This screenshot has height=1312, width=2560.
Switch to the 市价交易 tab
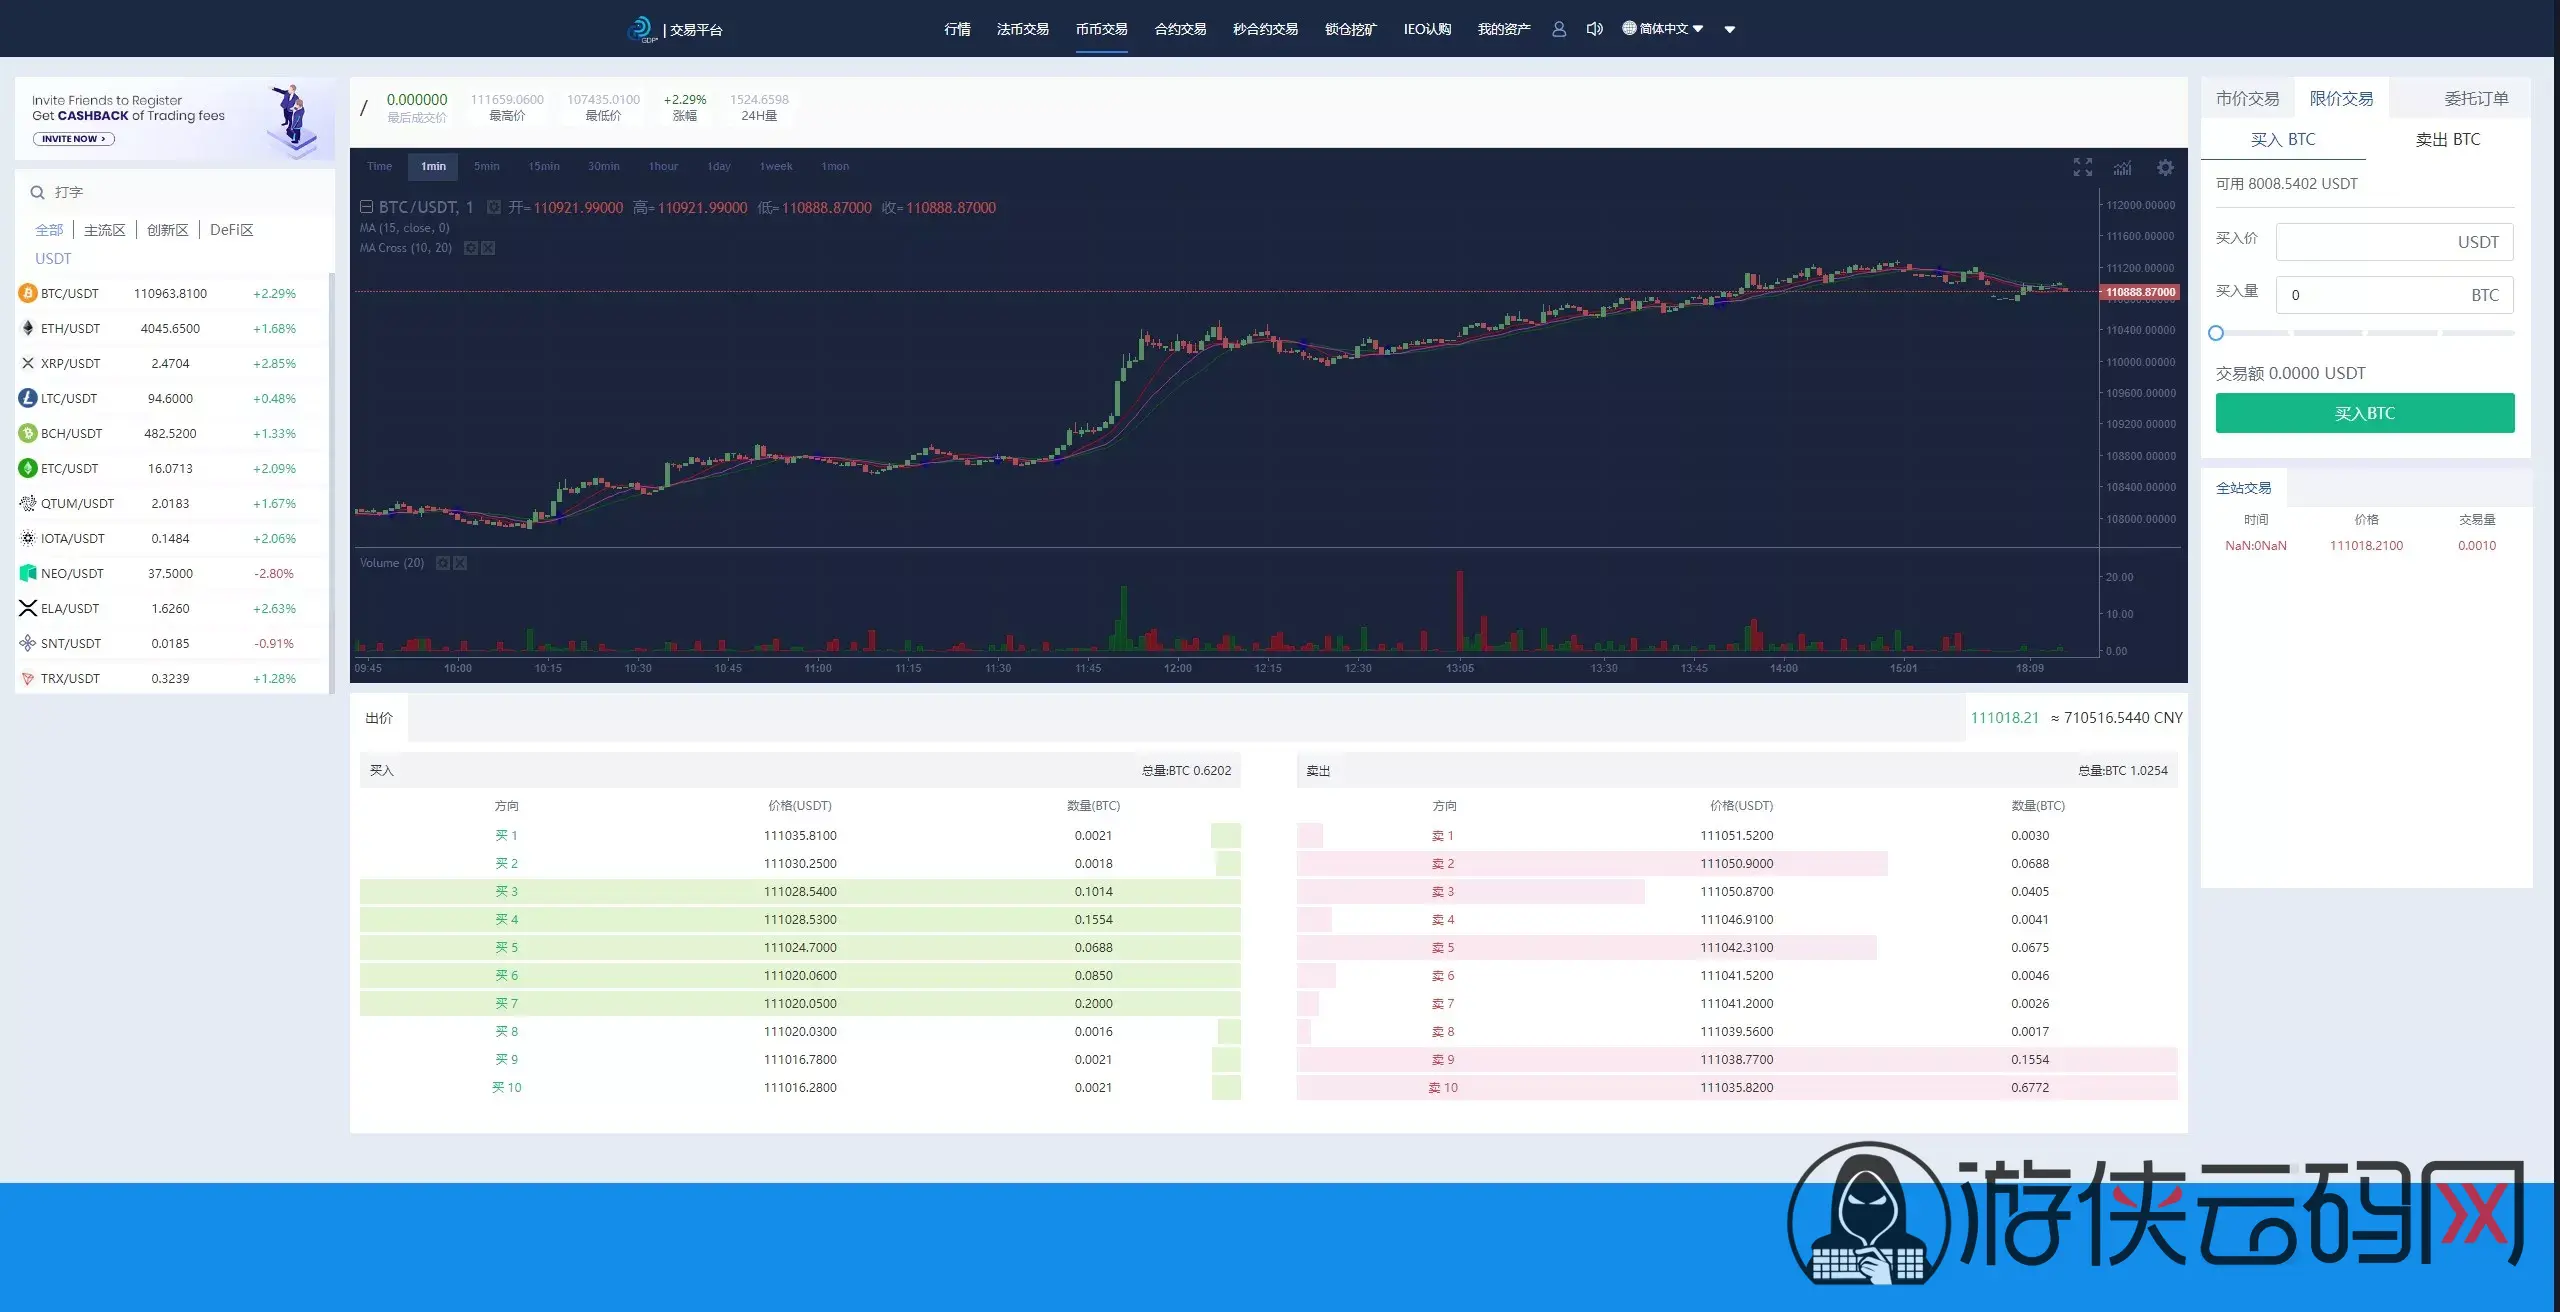click(x=2247, y=98)
